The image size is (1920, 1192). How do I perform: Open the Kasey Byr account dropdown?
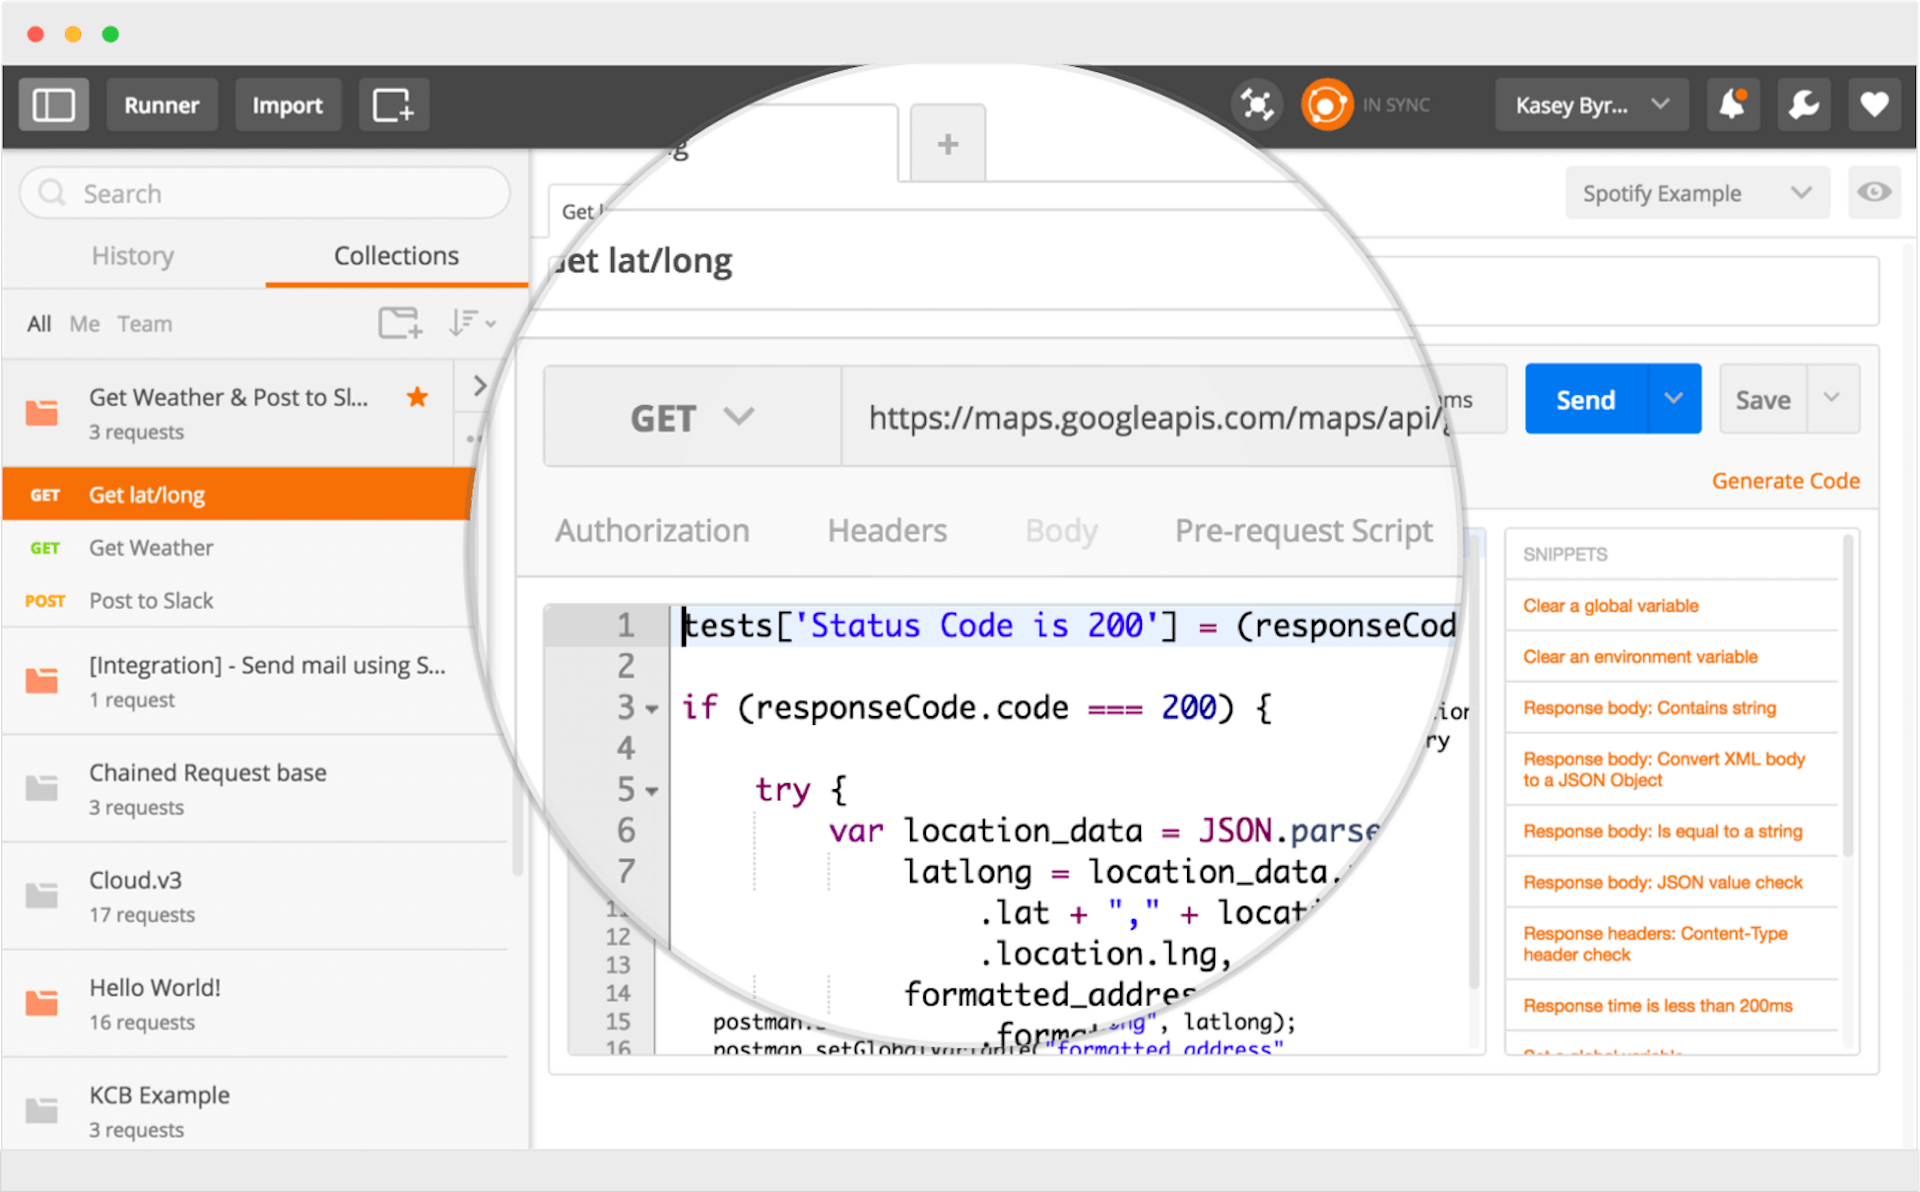pyautogui.click(x=1591, y=104)
